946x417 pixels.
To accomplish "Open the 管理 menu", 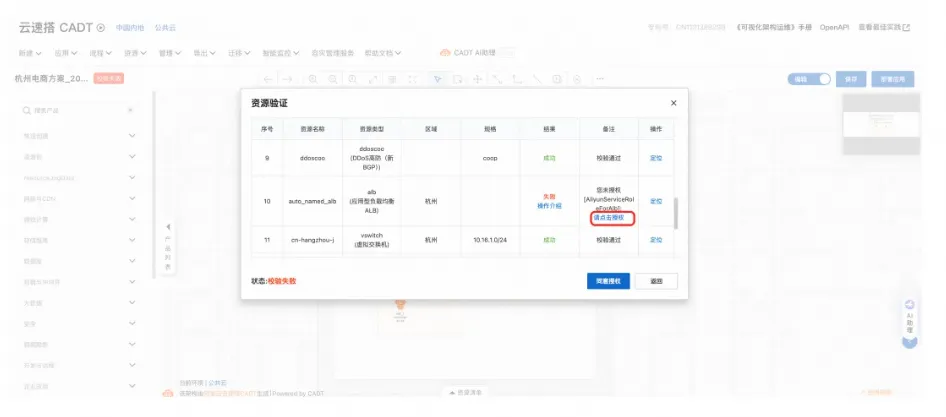I will coord(170,53).
